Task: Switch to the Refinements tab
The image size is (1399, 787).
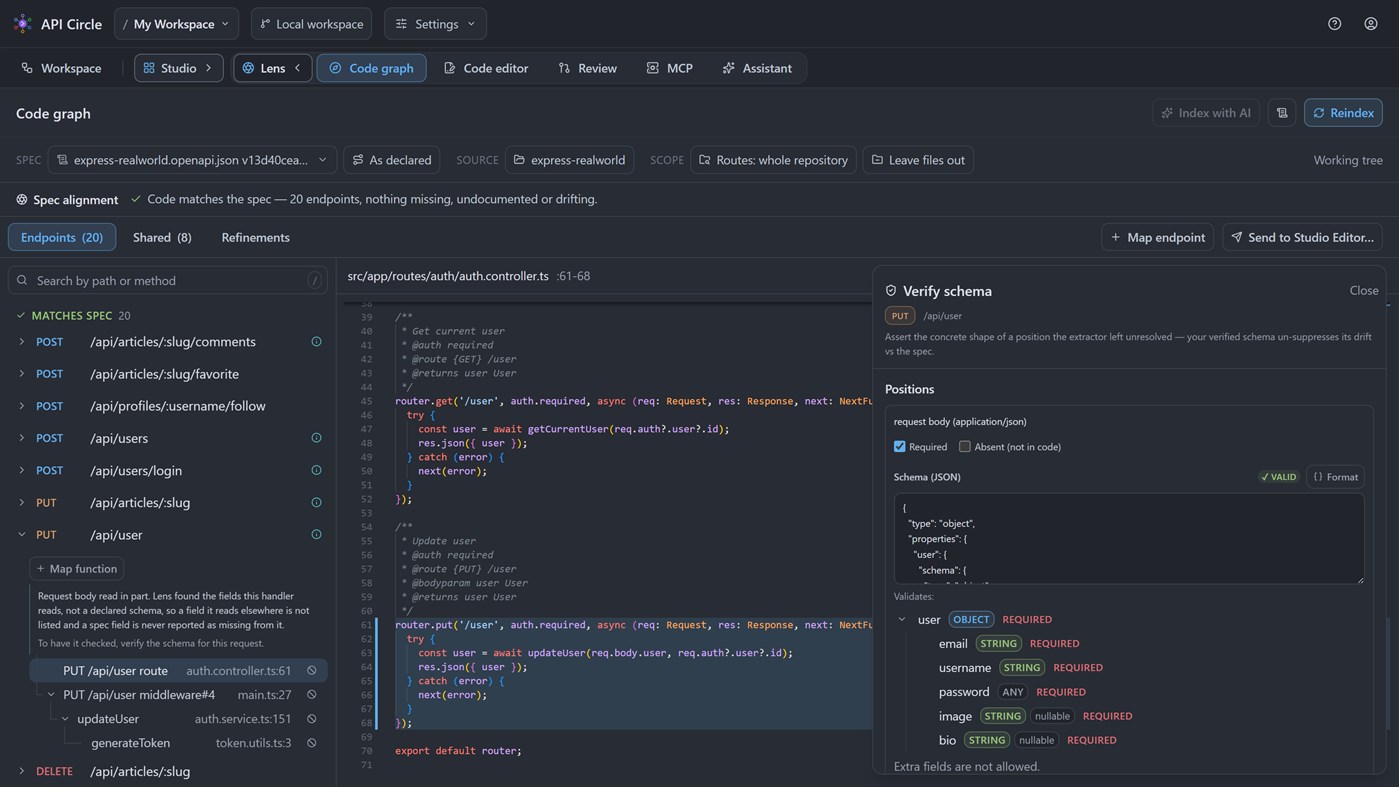Action: click(256, 238)
